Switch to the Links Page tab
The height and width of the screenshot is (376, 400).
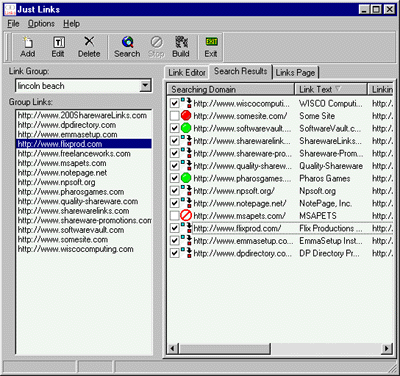295,73
